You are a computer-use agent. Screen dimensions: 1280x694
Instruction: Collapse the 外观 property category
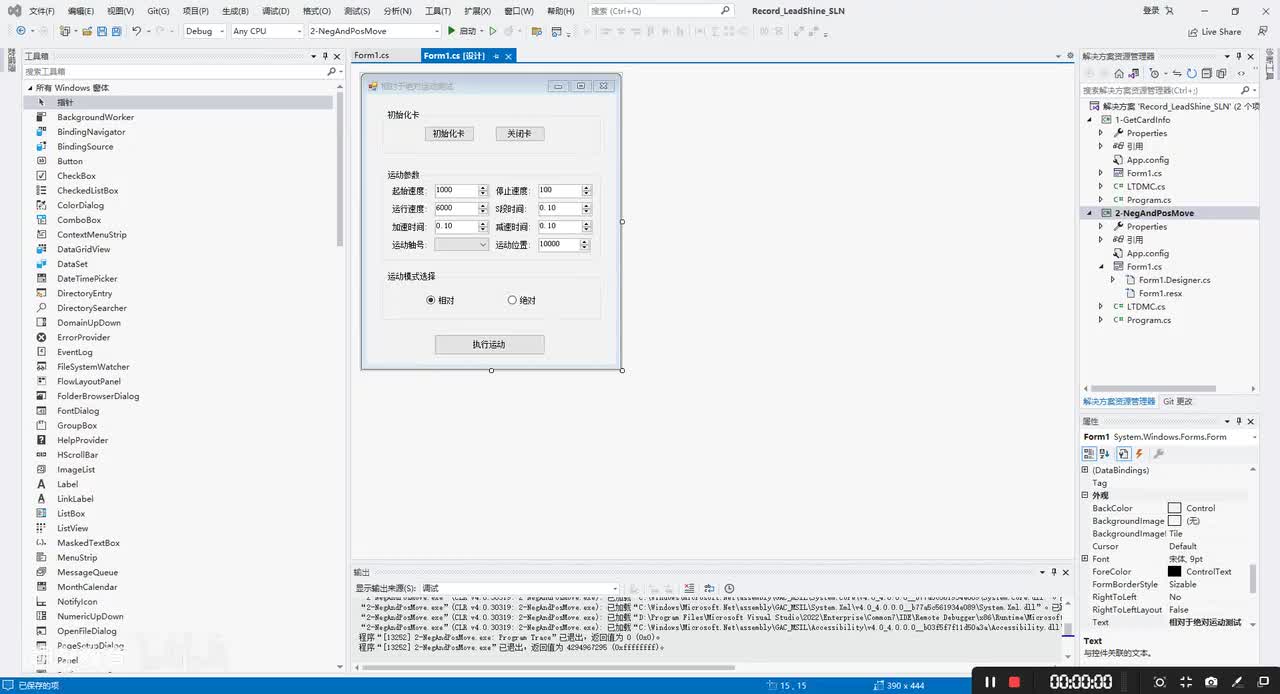point(1086,495)
